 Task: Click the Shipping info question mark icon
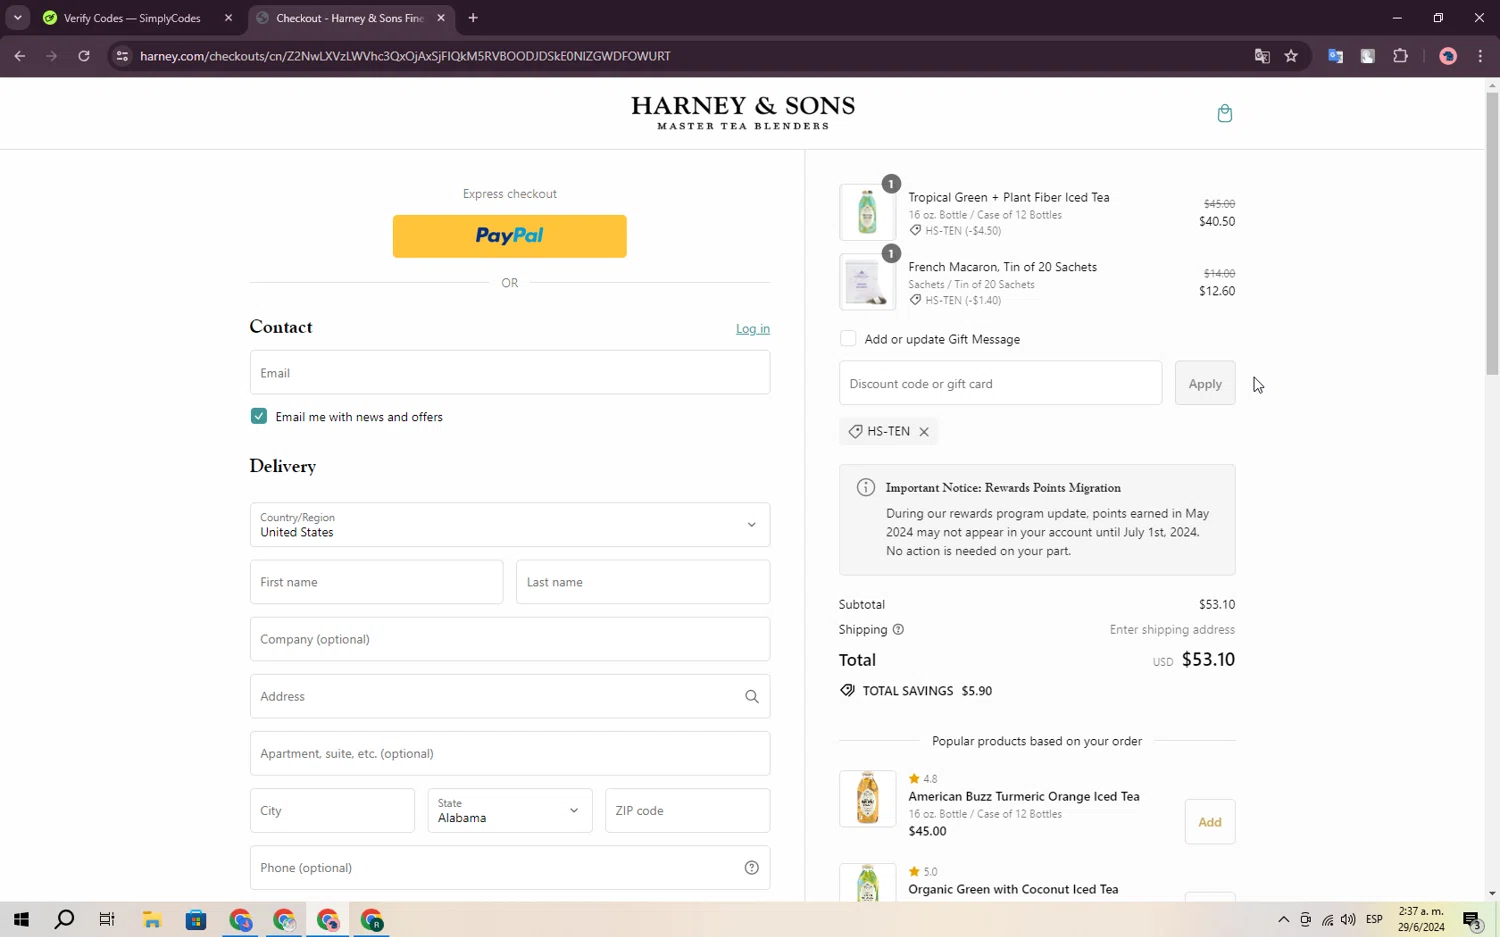pos(898,630)
